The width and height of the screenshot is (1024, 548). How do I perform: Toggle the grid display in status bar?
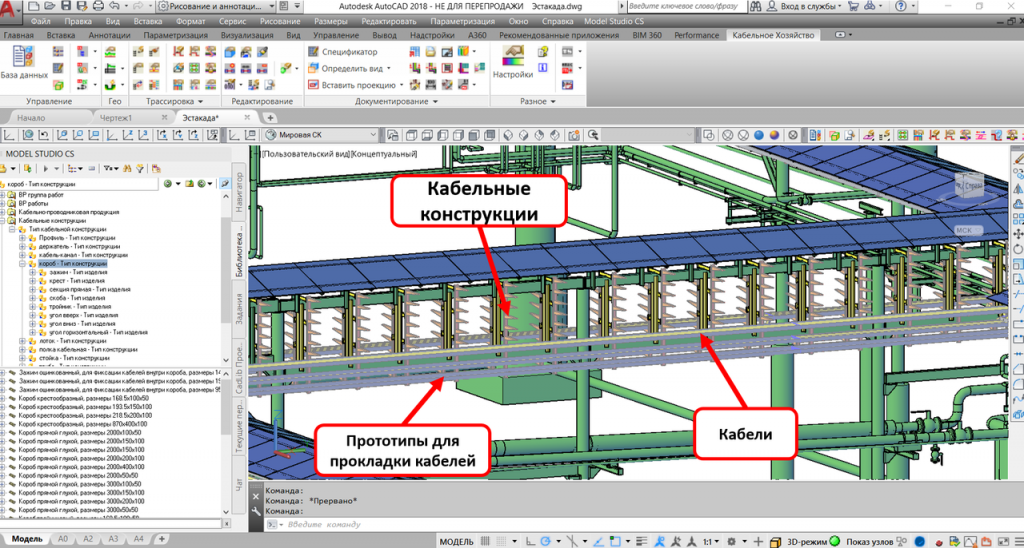point(485,542)
